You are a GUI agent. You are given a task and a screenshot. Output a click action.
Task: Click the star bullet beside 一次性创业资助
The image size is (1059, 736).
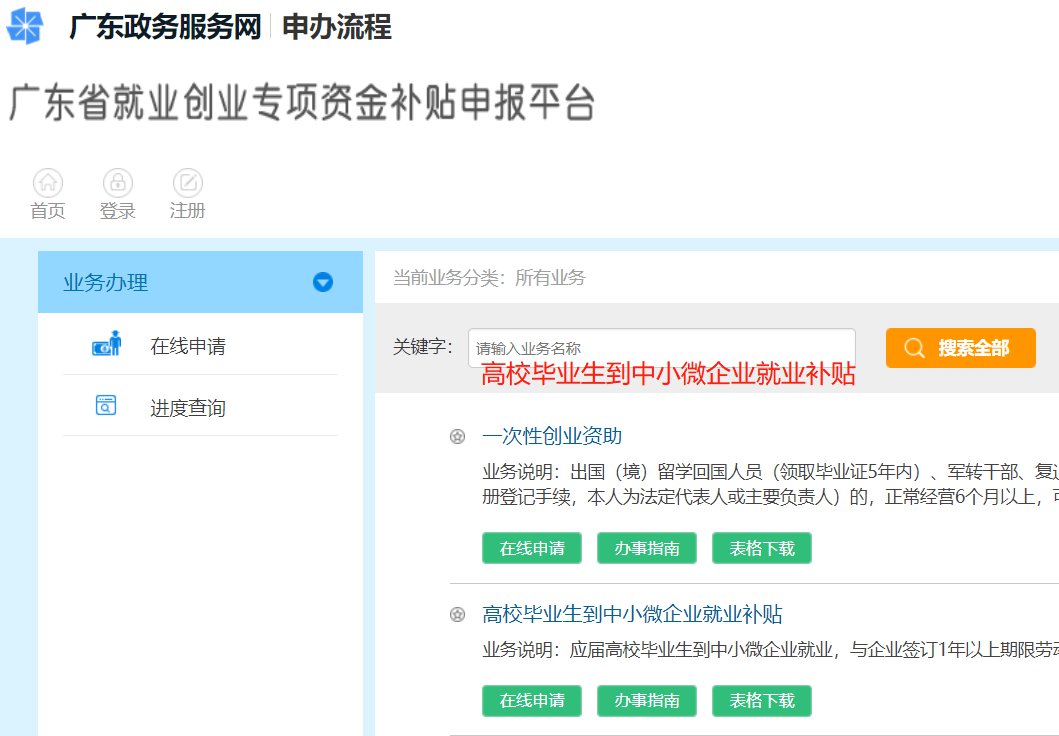pos(457,436)
